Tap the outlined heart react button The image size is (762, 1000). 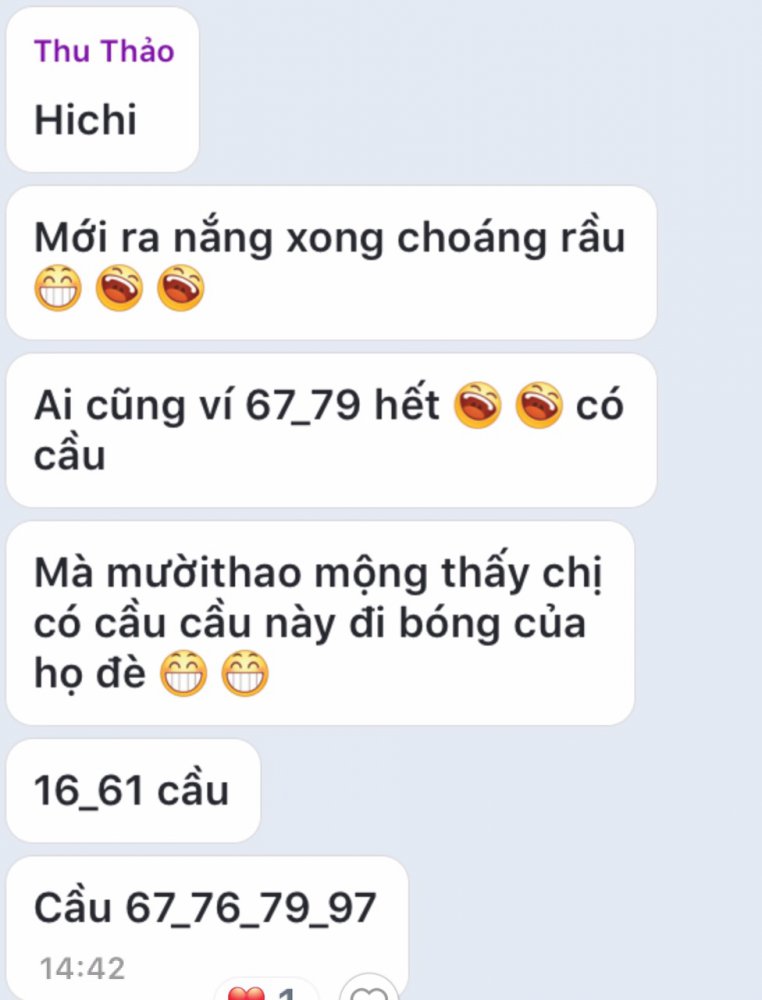[x=369, y=992]
